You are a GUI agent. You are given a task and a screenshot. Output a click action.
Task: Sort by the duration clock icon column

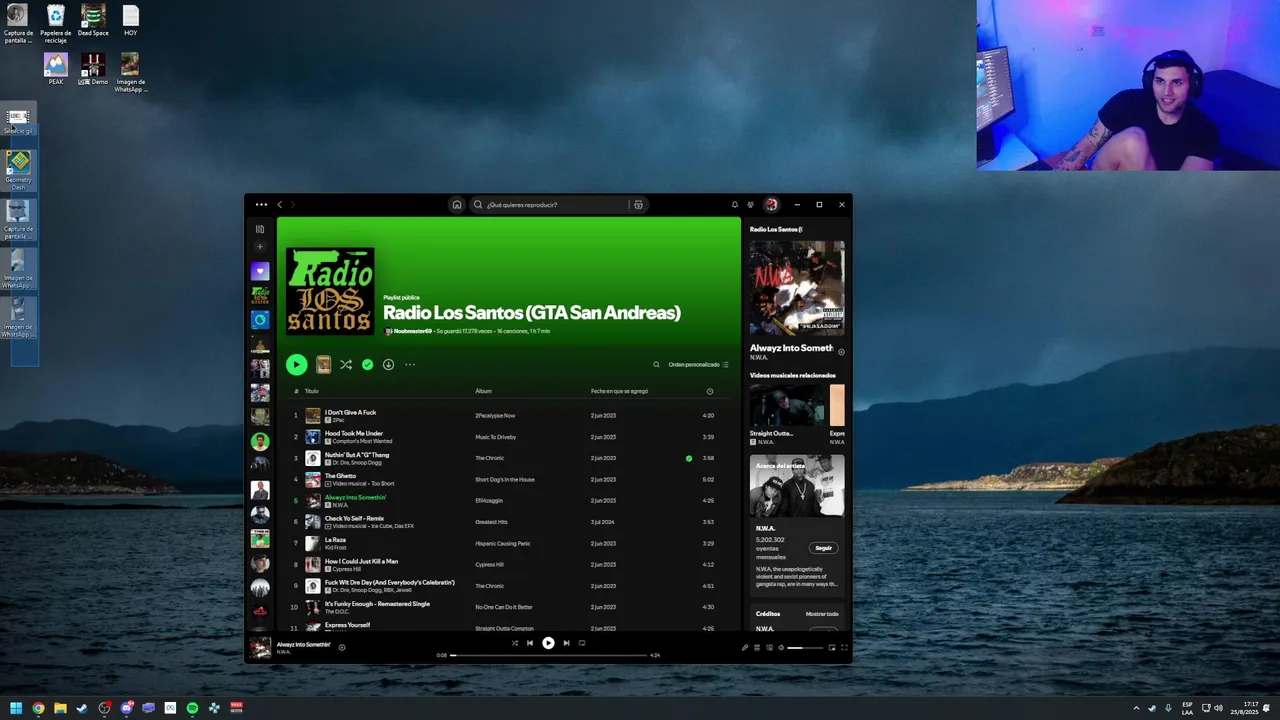(710, 391)
